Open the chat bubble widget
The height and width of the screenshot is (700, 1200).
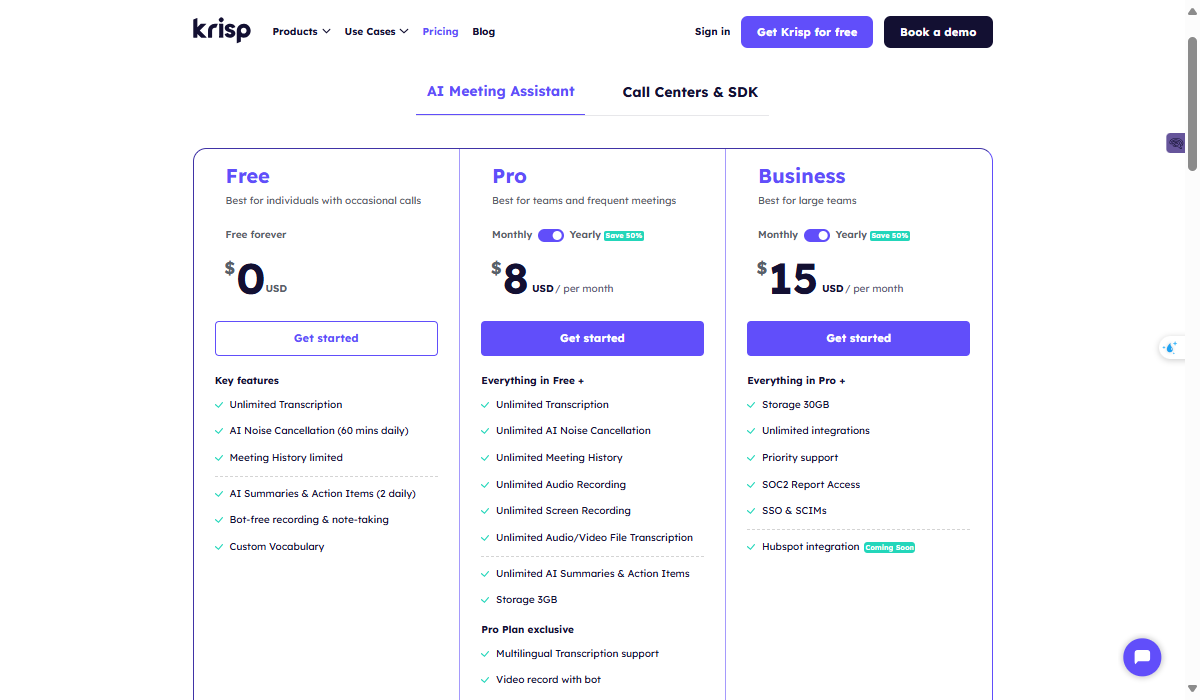point(1141,657)
